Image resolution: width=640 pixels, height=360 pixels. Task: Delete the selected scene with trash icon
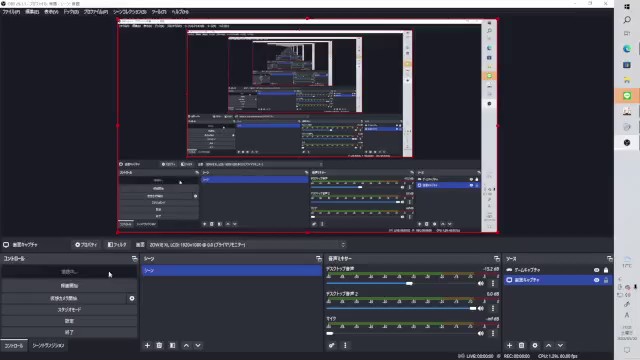click(159, 345)
